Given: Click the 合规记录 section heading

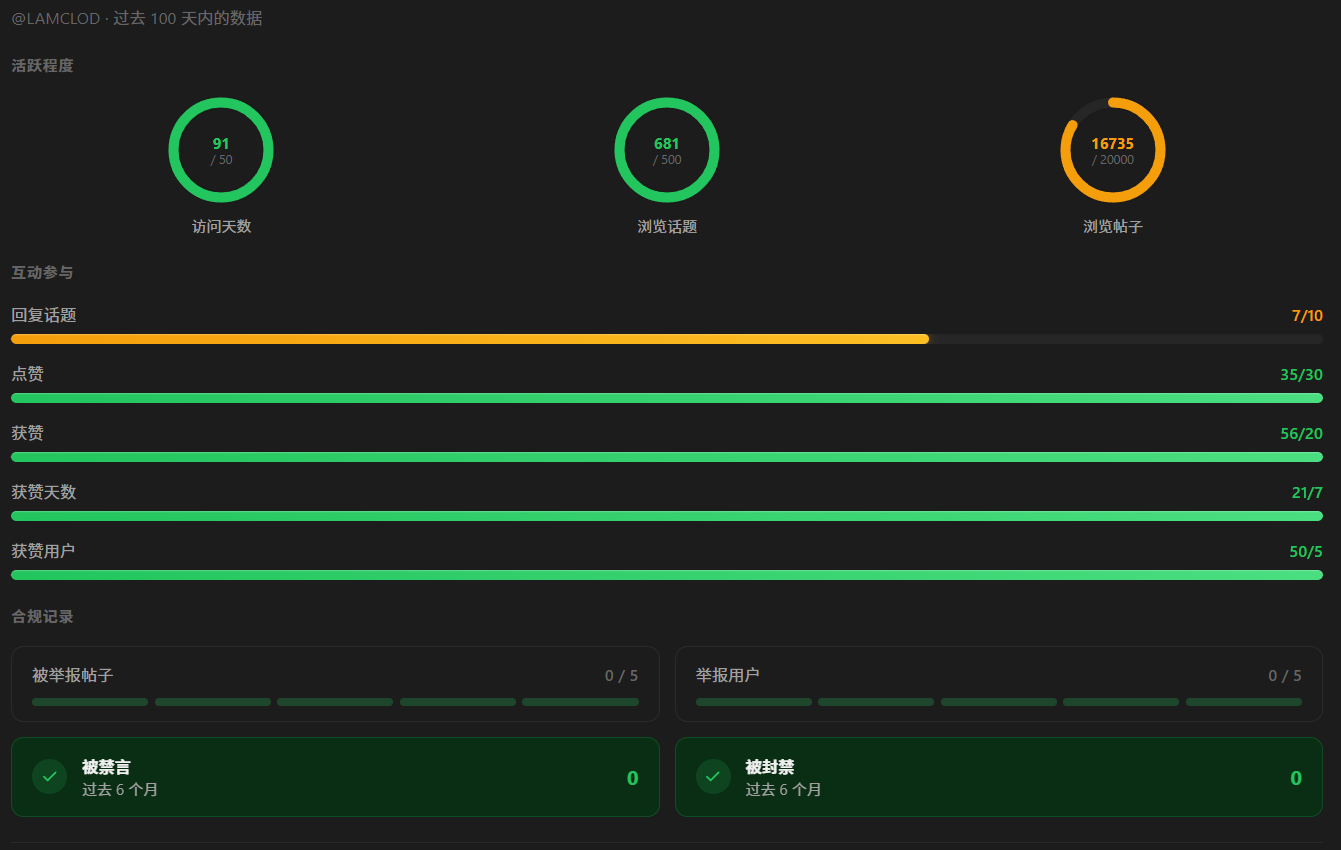Looking at the screenshot, I should (x=42, y=617).
